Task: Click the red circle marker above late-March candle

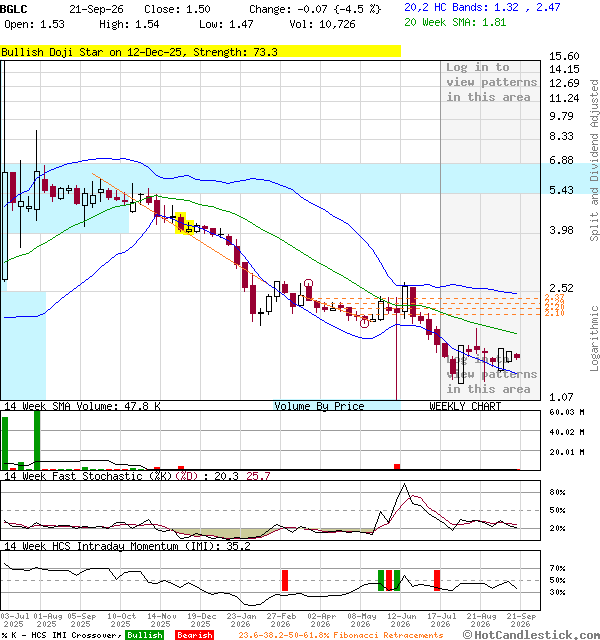Action: (309, 283)
